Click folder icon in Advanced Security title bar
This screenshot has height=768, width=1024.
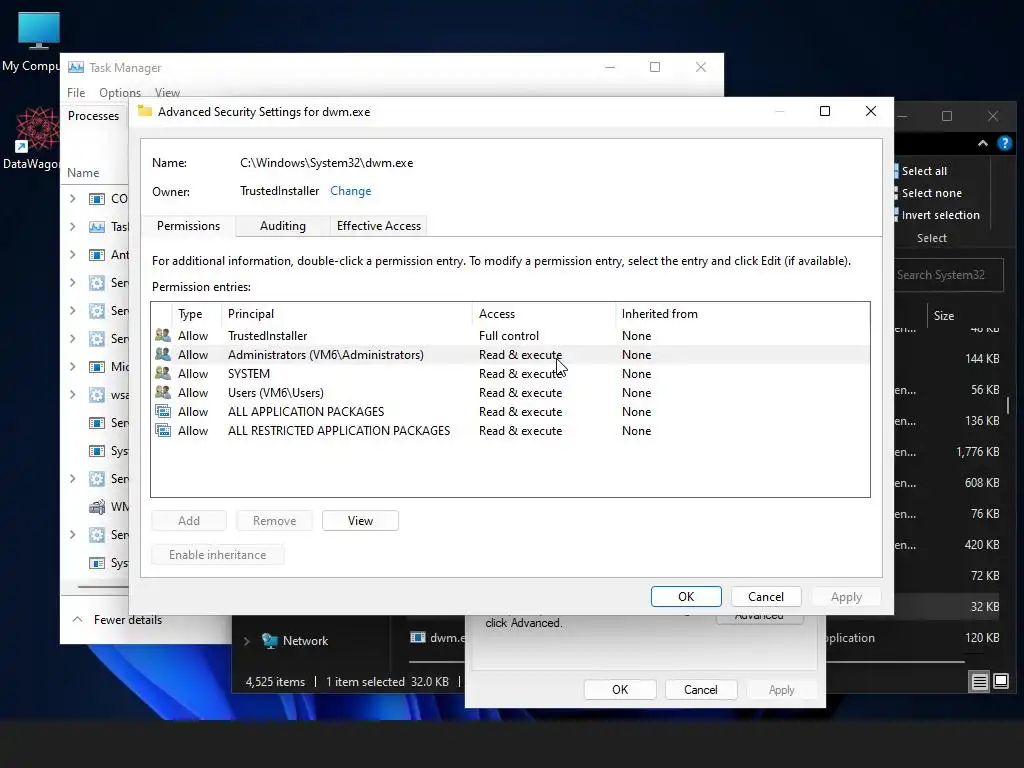coord(145,111)
